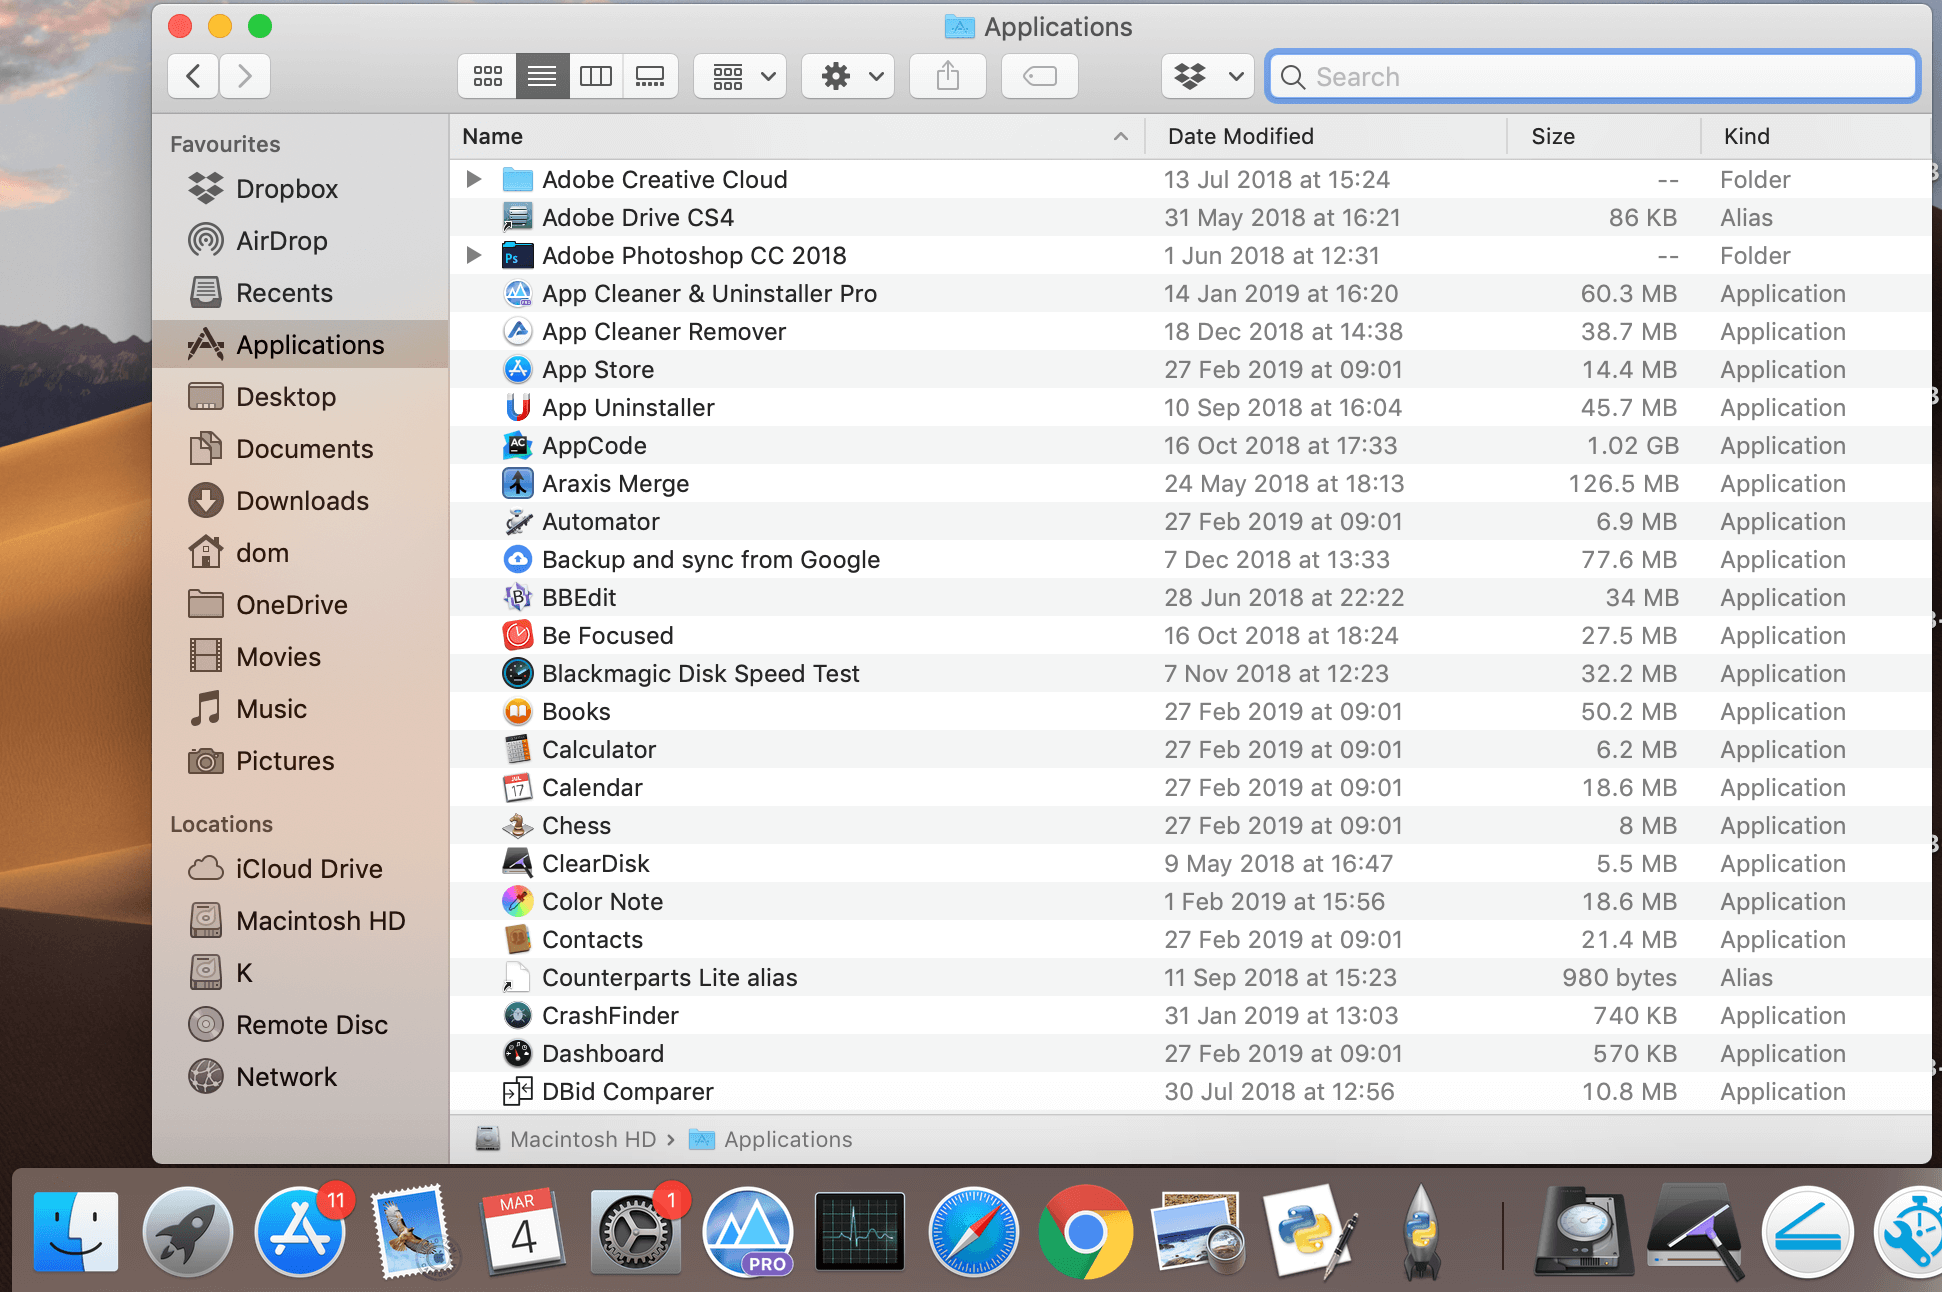Click the Name column header to sort
1942x1292 pixels.
(793, 136)
